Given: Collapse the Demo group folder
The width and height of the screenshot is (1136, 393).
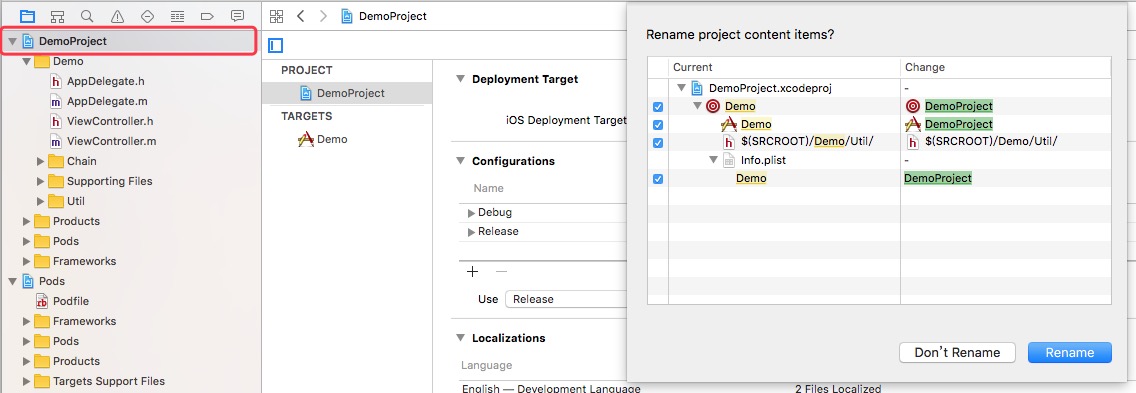Looking at the screenshot, I should 26,62.
